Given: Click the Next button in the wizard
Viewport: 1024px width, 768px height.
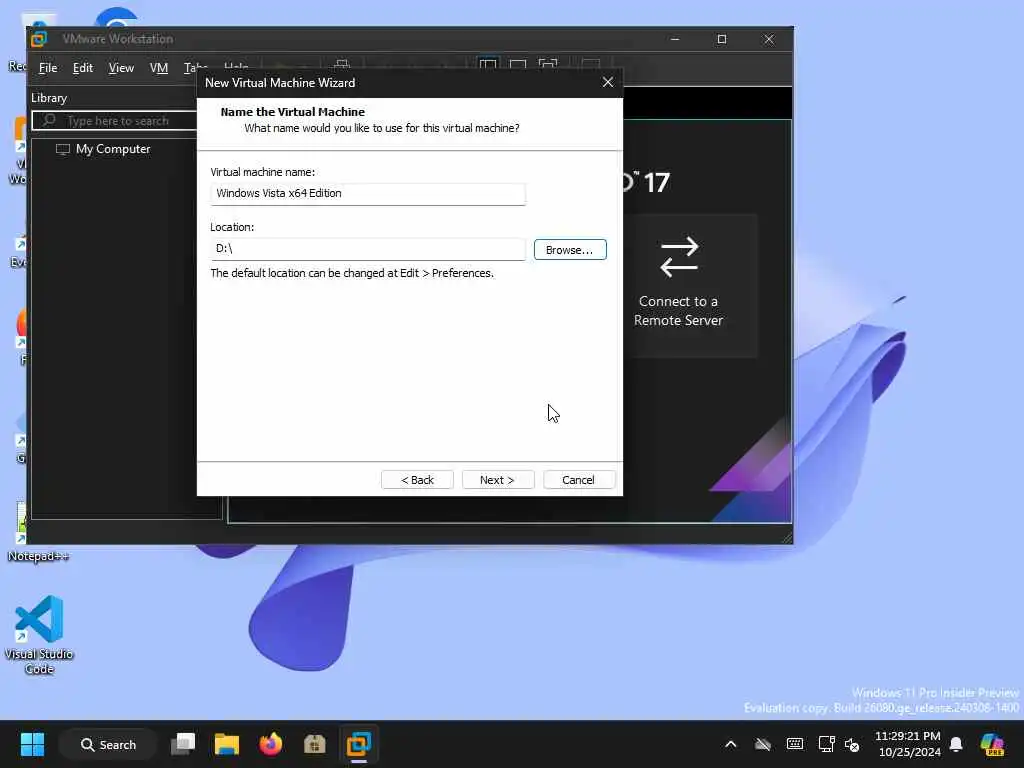Looking at the screenshot, I should pos(498,480).
